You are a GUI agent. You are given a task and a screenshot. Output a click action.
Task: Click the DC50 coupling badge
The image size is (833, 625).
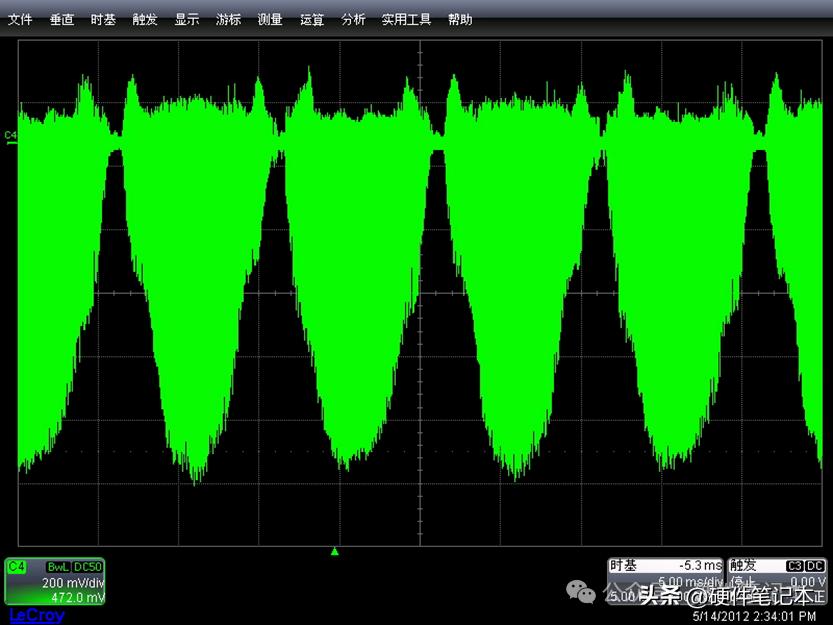click(87, 567)
